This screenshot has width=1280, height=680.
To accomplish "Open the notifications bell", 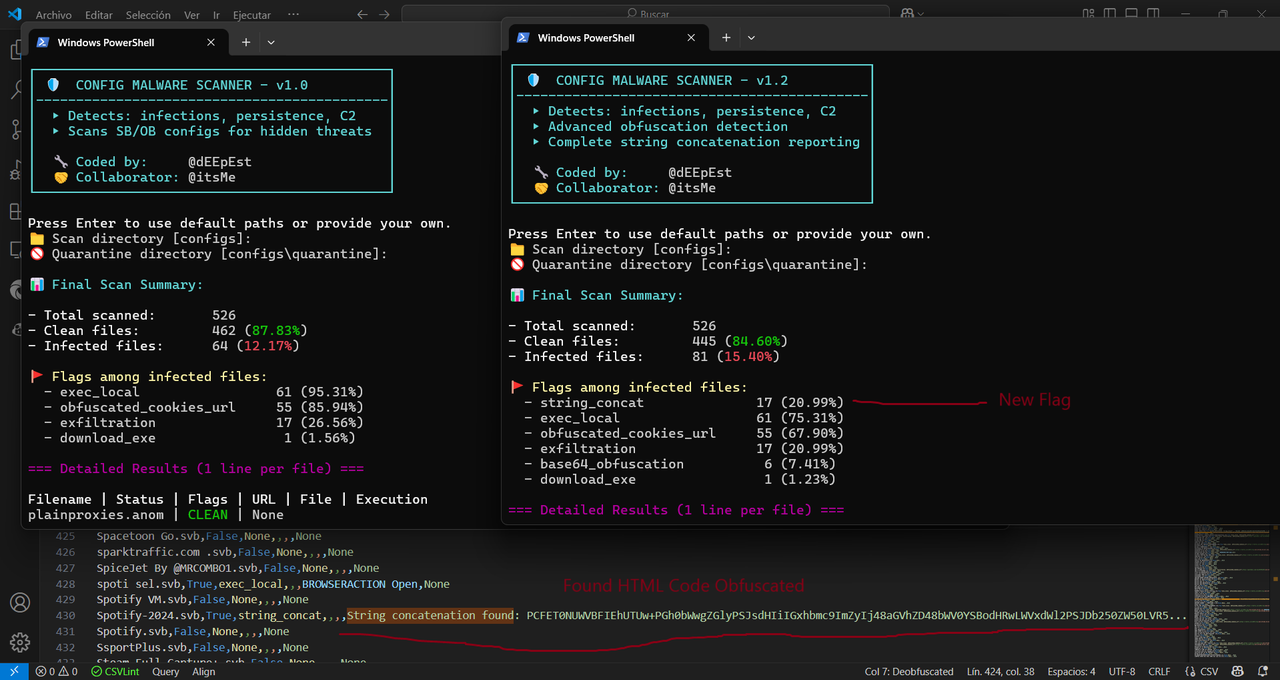I will pyautogui.click(x=1262, y=671).
